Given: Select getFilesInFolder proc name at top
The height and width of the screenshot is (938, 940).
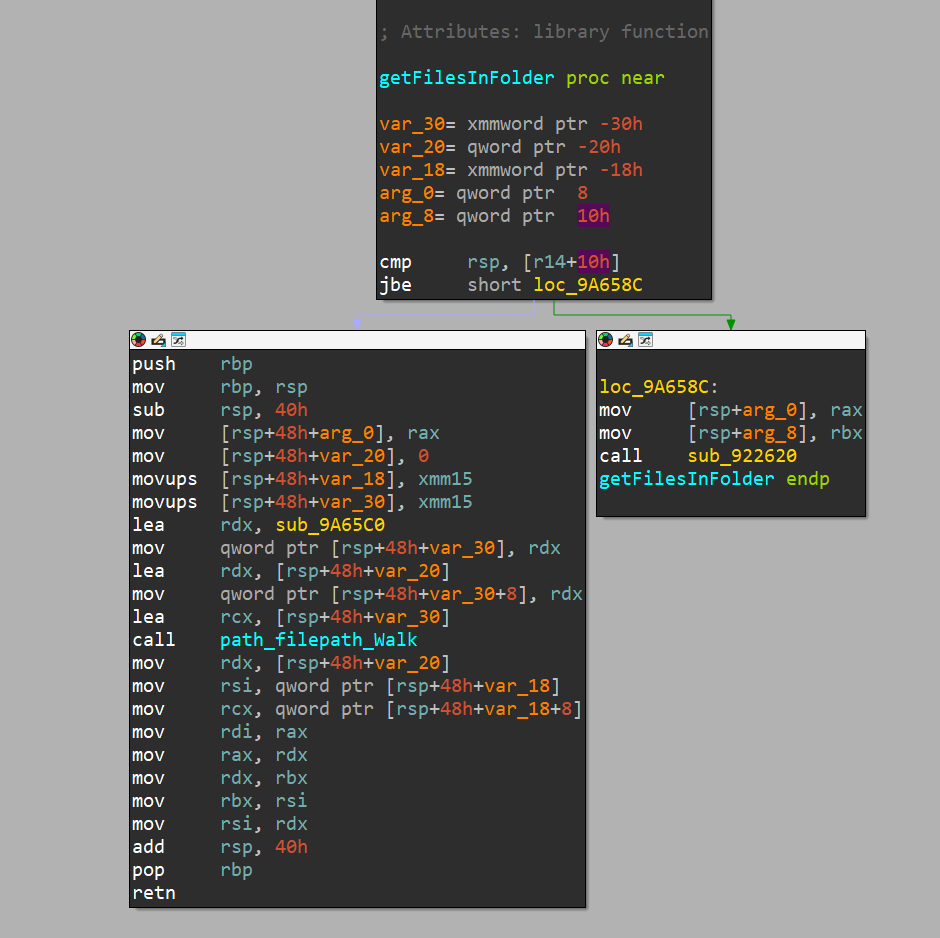Looking at the screenshot, I should [x=467, y=78].
